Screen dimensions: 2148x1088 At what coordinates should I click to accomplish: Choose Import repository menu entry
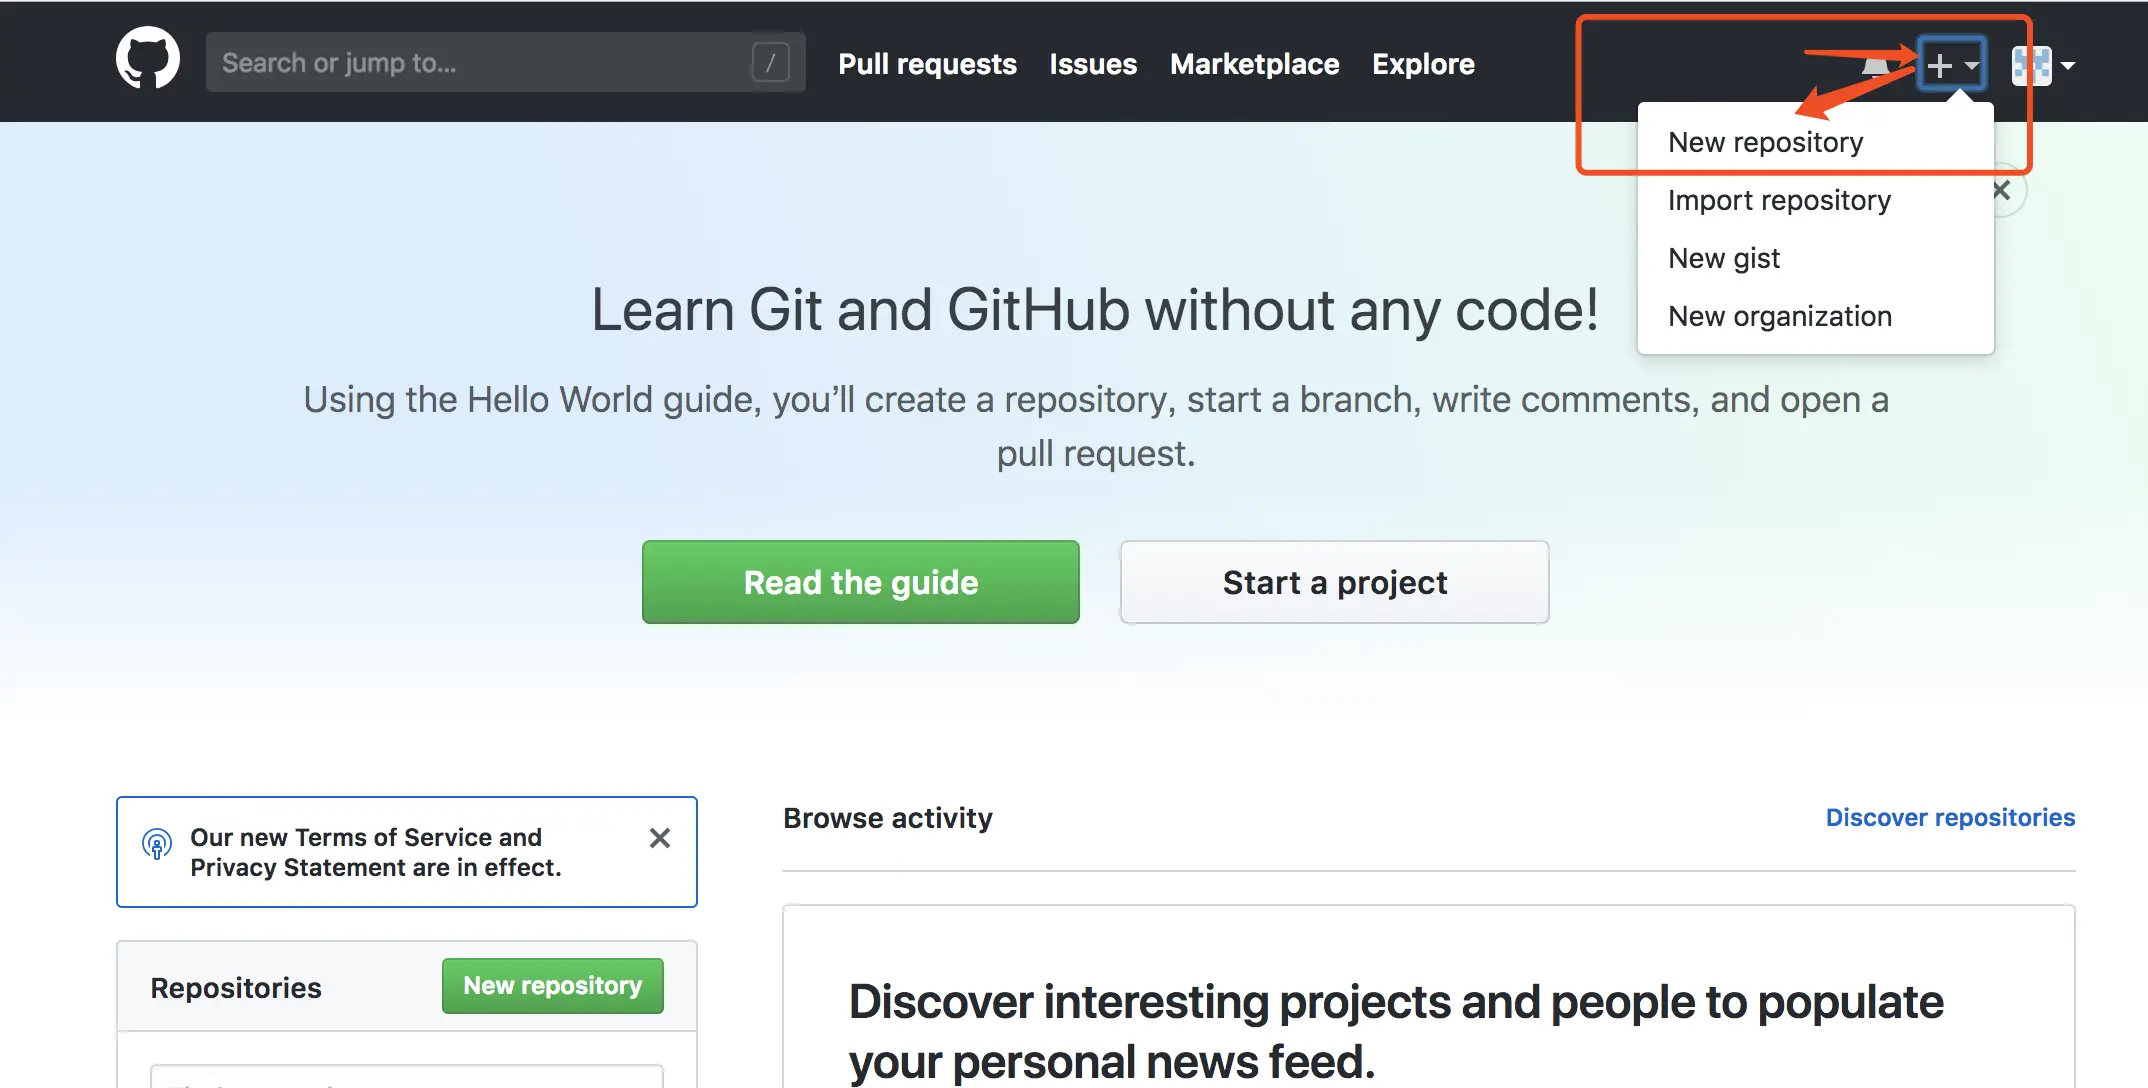(1779, 200)
